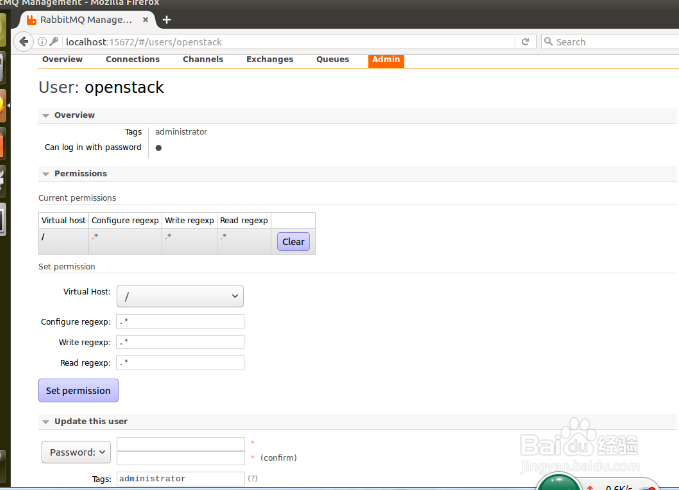Click the first password input field

[181, 444]
